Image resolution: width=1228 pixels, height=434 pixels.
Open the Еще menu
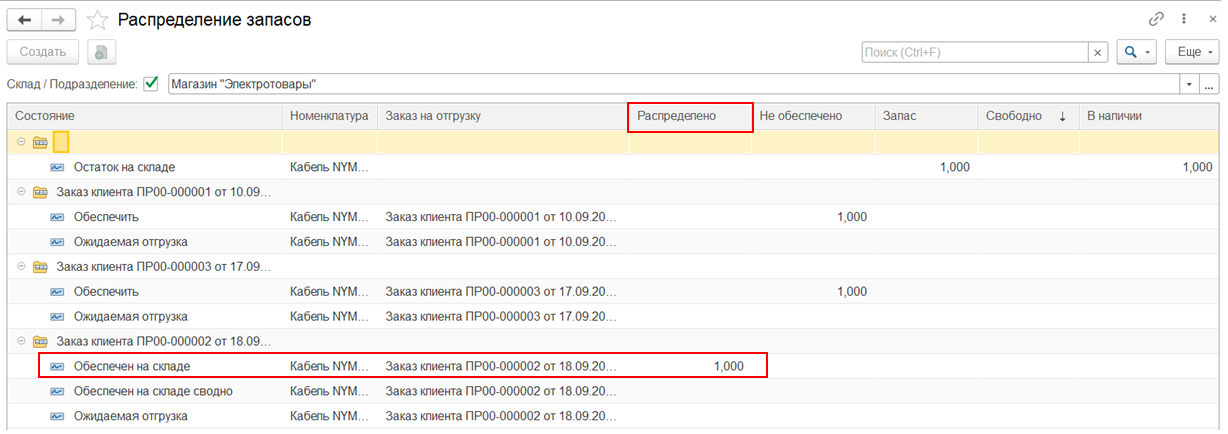1190,52
